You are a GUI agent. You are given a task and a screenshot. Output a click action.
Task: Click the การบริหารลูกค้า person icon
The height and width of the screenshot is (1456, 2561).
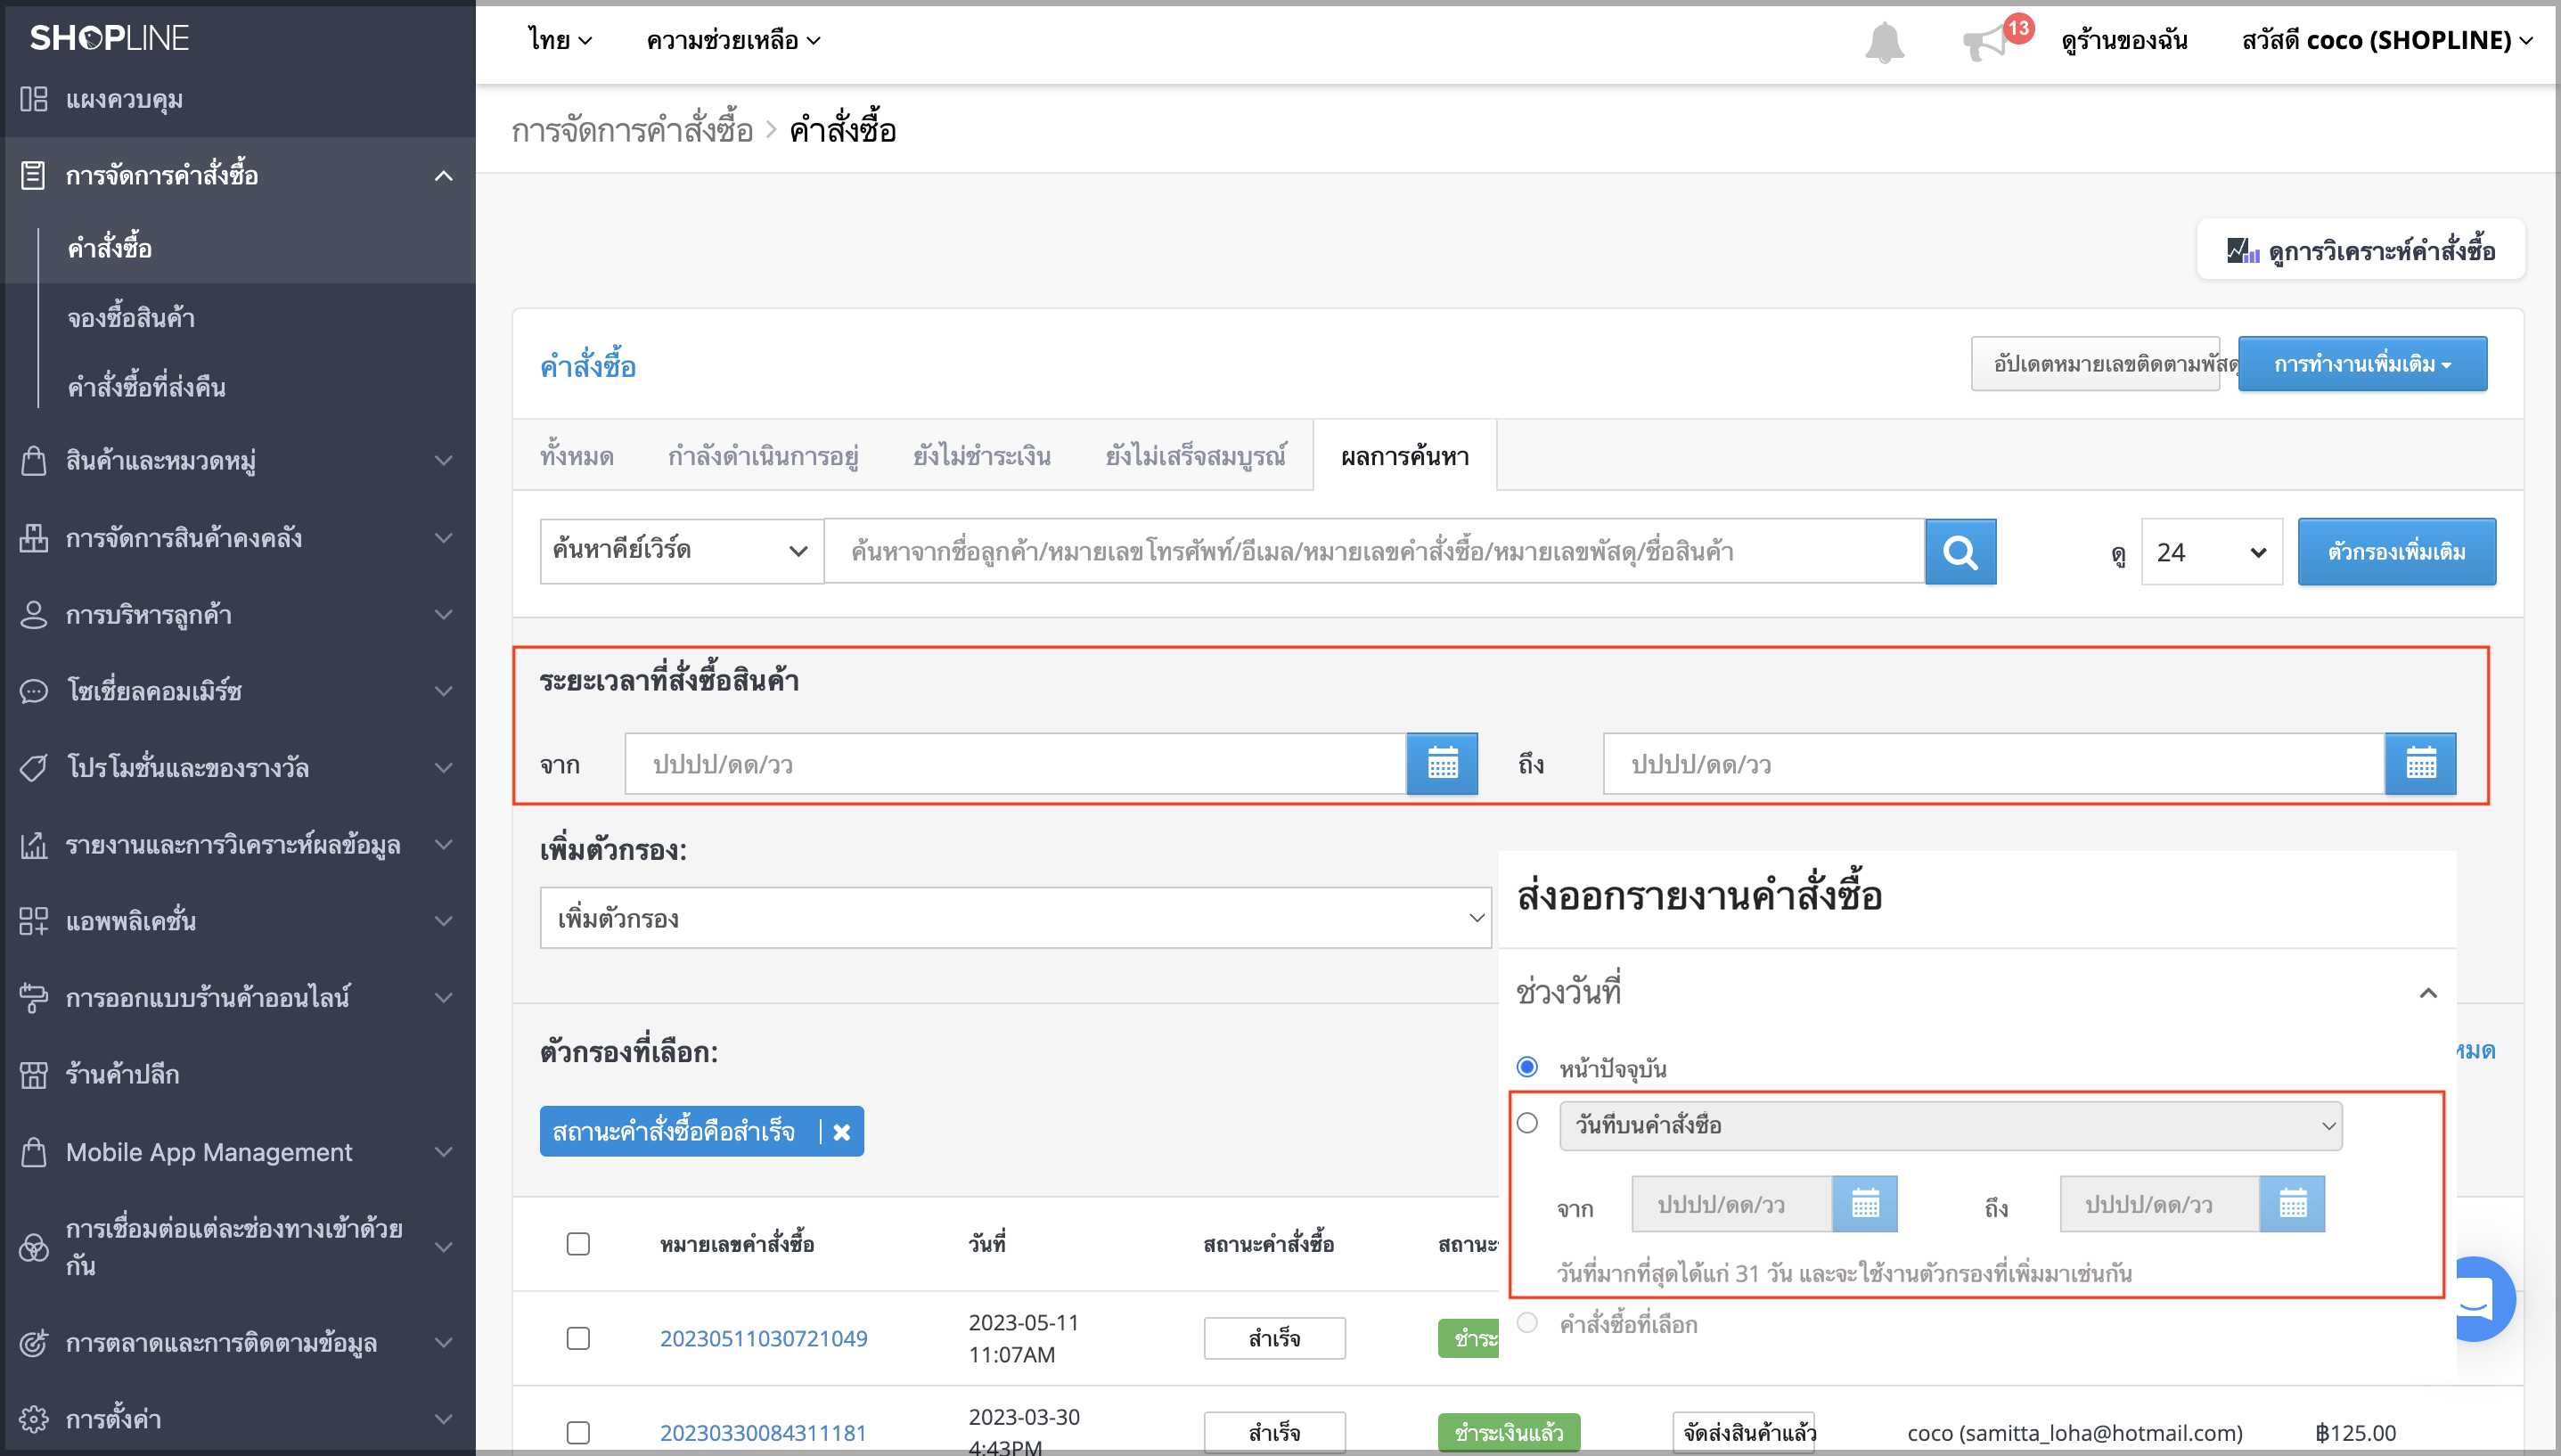click(x=33, y=614)
